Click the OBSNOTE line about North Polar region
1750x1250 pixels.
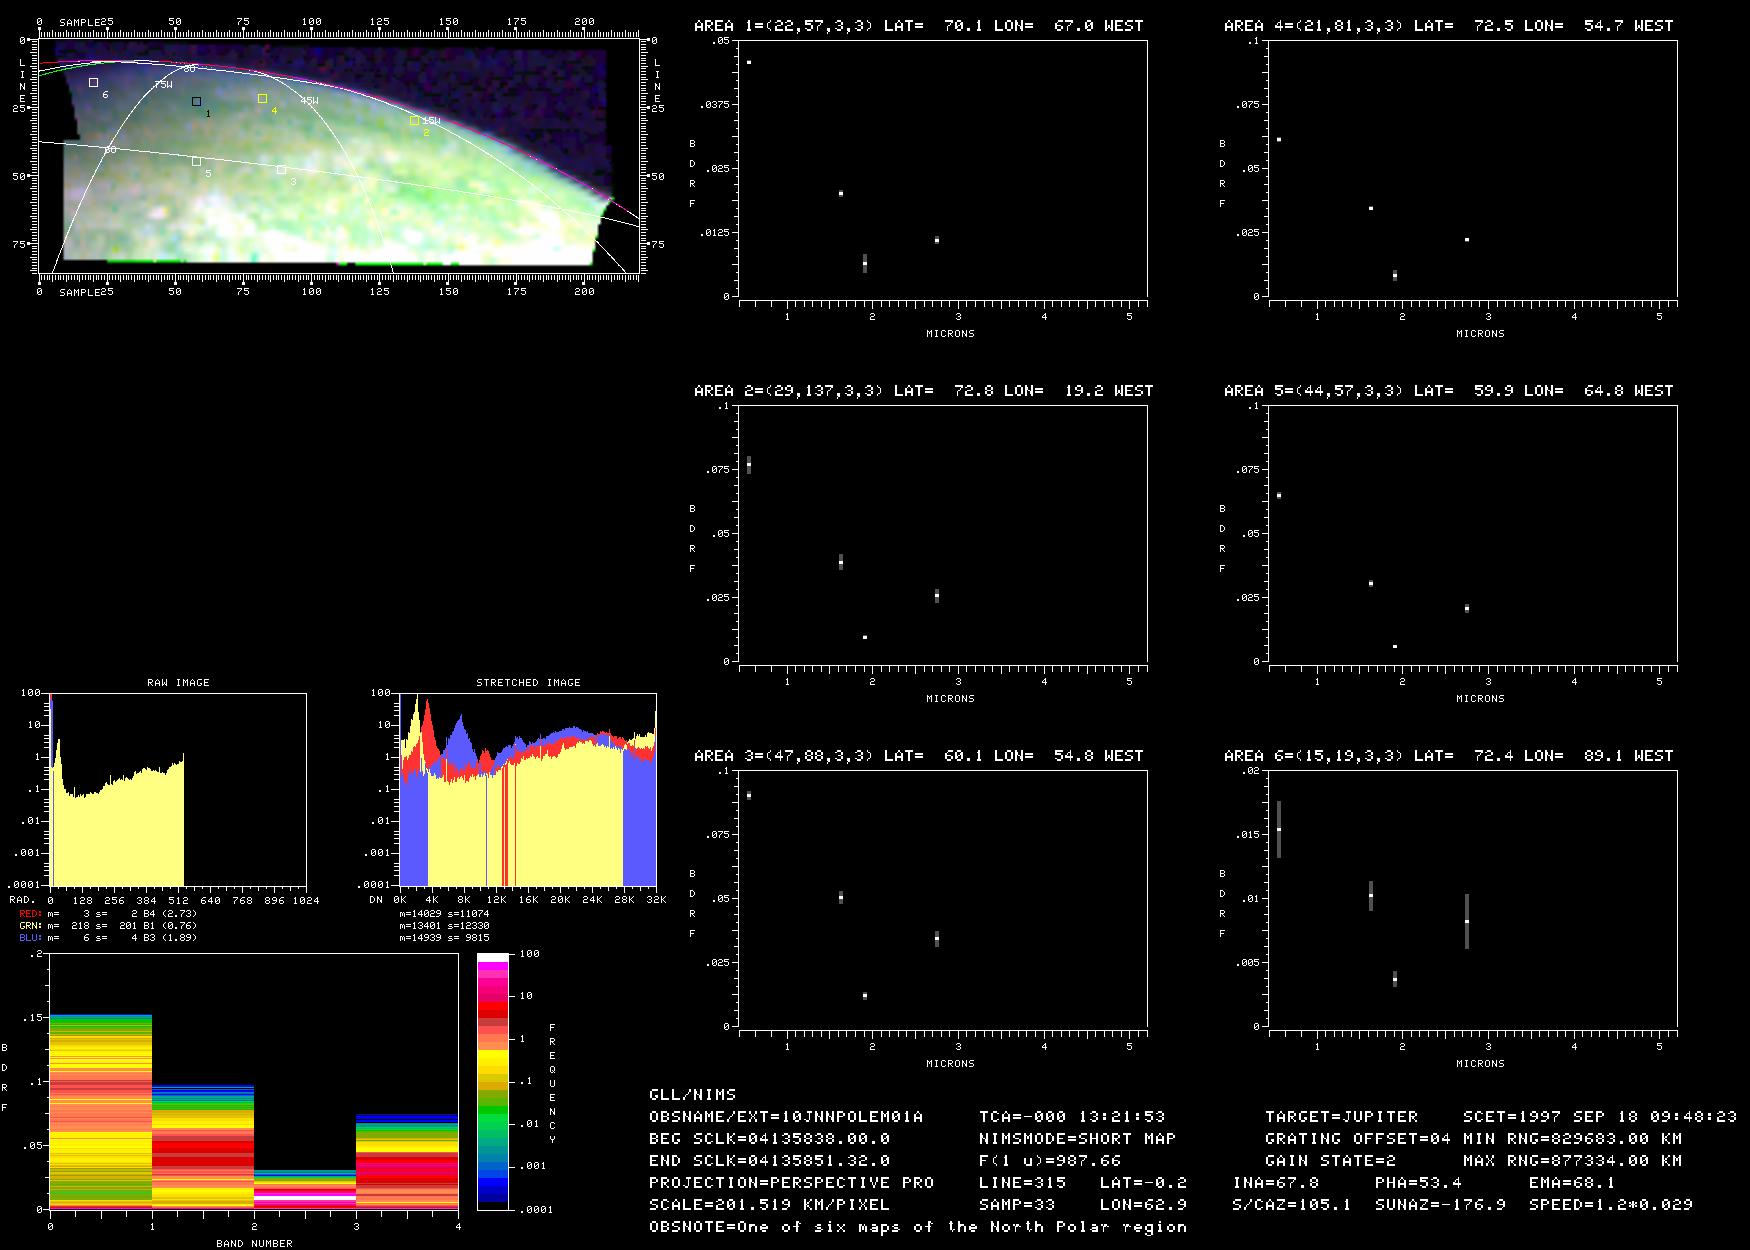pyautogui.click(x=918, y=1227)
